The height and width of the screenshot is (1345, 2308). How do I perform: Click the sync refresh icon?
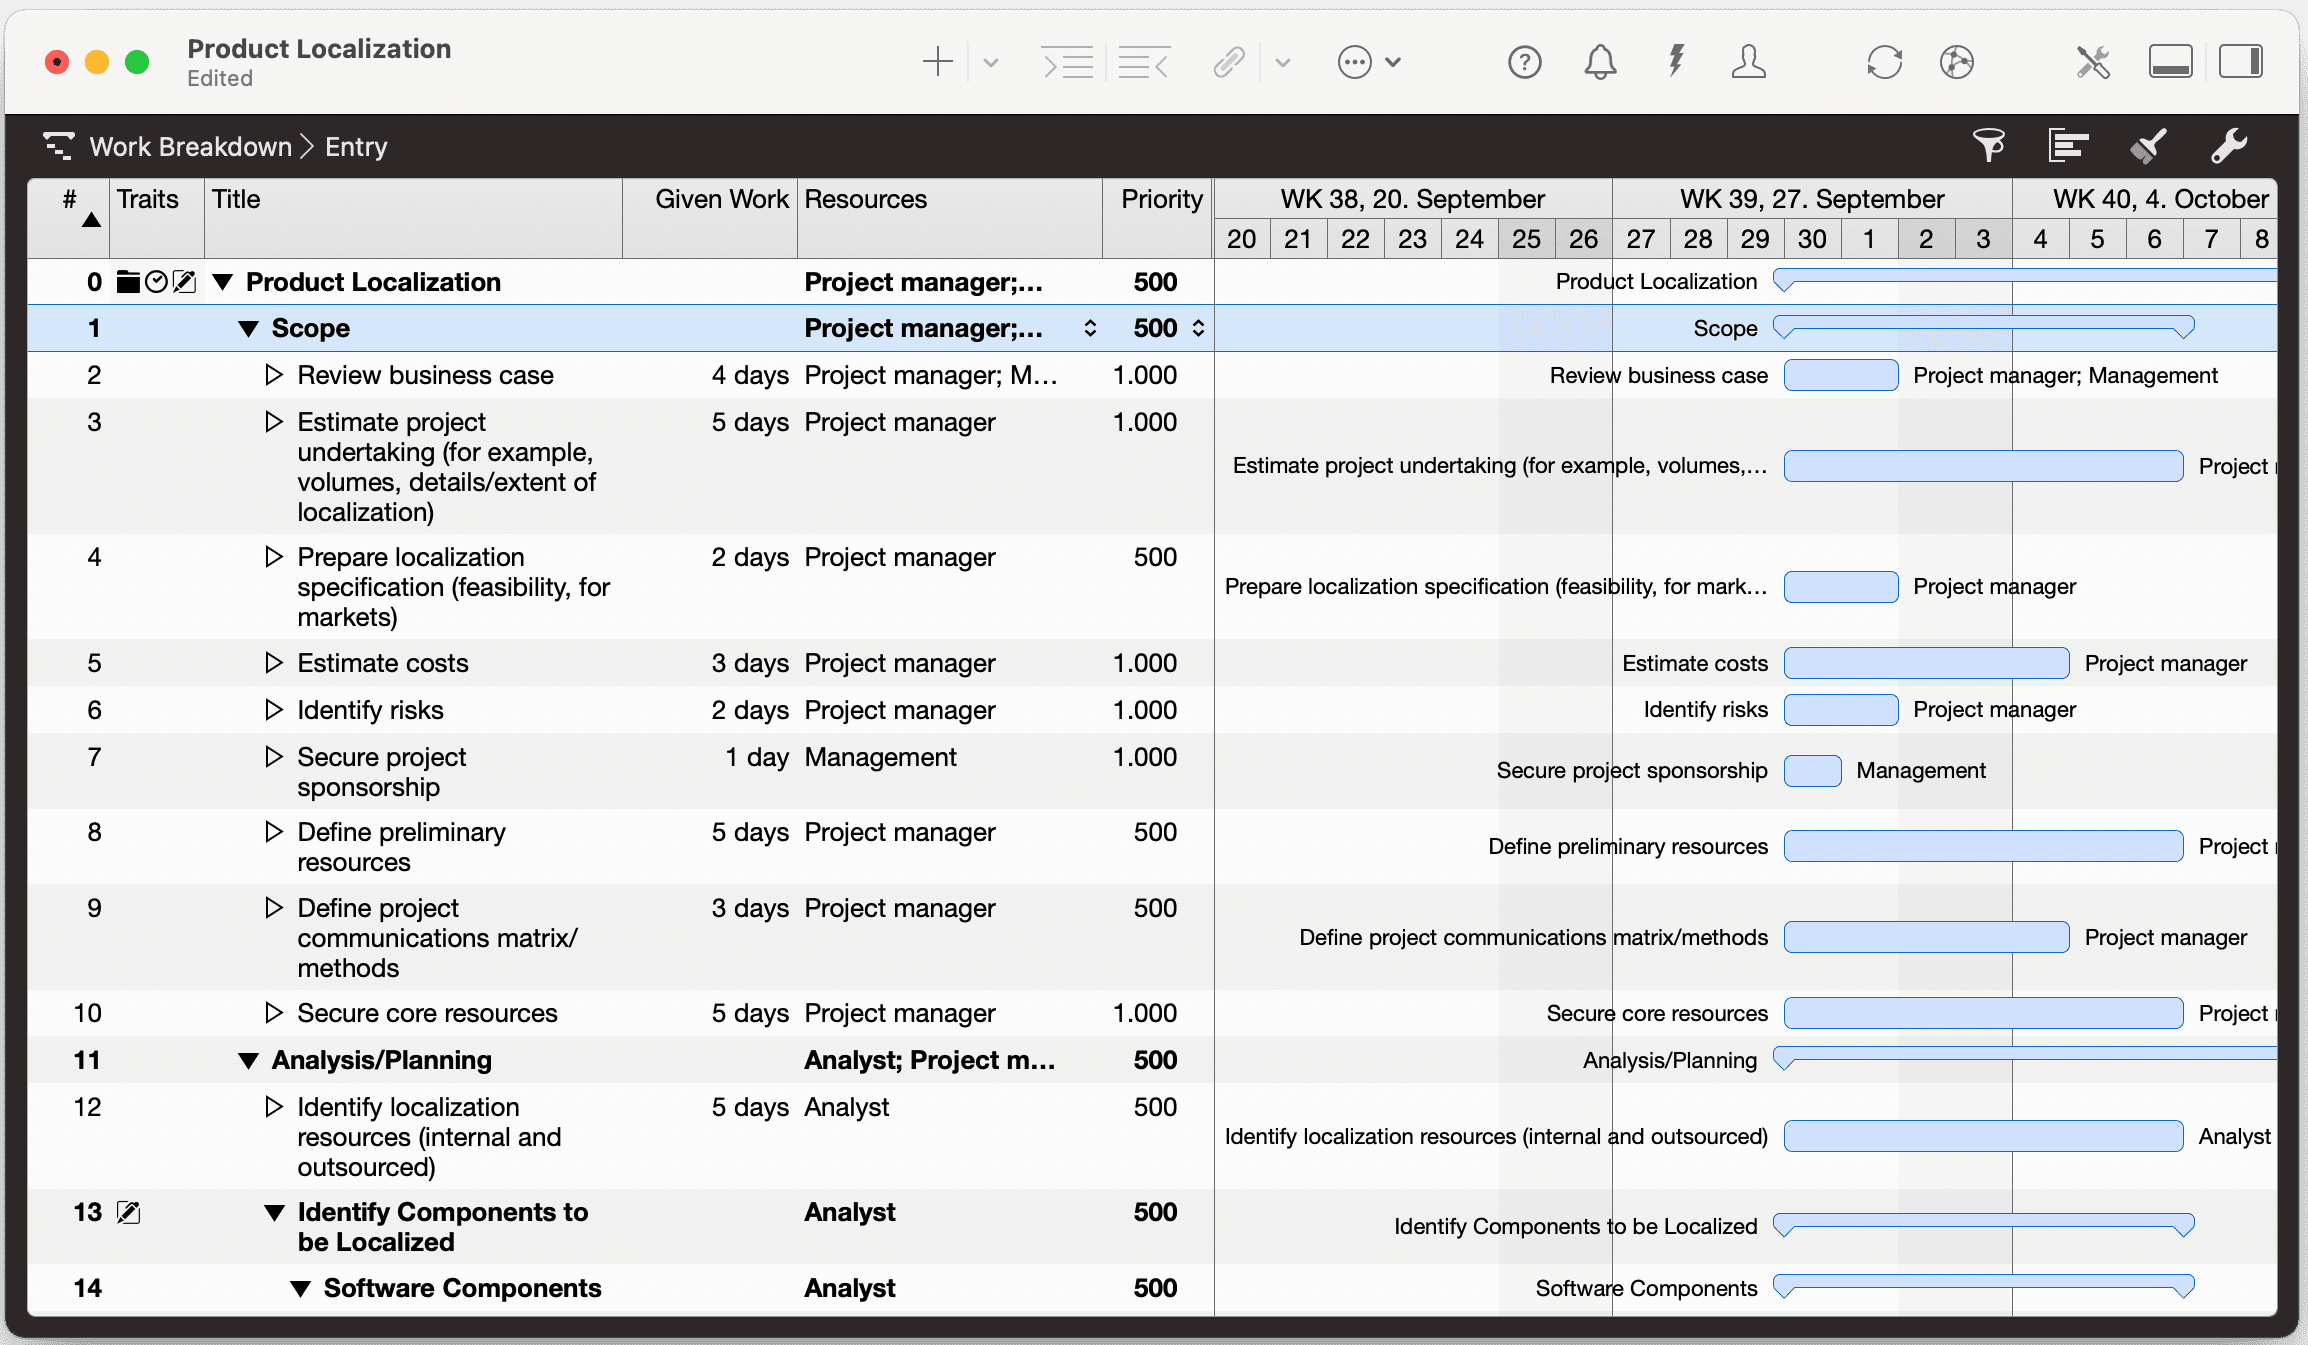click(x=1884, y=63)
